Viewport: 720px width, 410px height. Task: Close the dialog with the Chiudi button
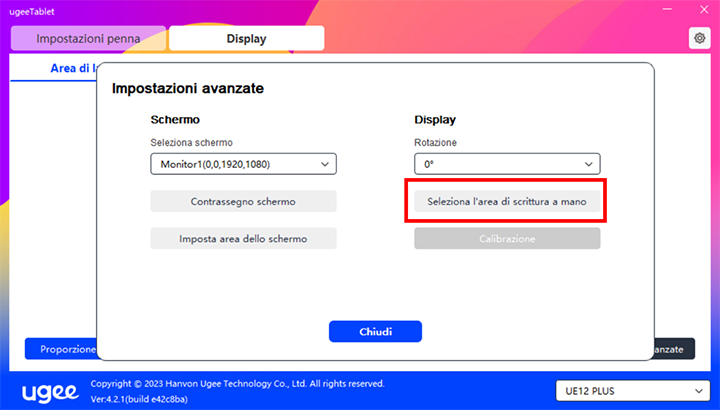coord(375,331)
